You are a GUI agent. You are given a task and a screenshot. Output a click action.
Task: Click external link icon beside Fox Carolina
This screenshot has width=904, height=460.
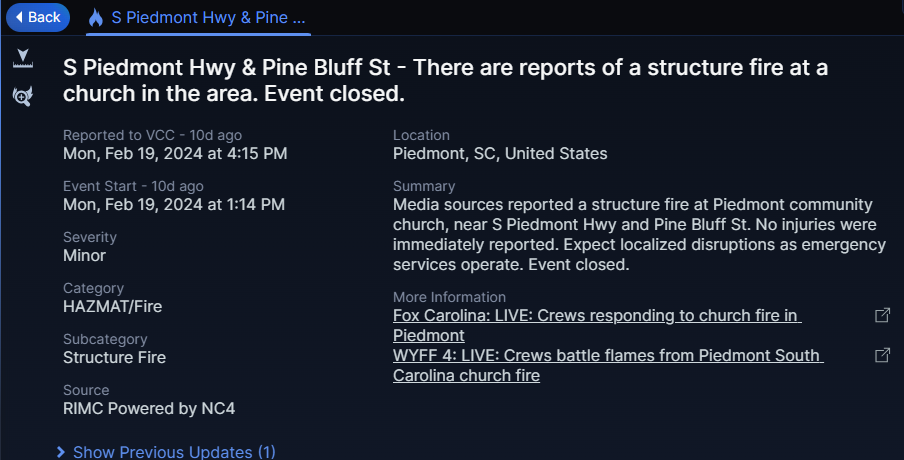[x=882, y=316]
